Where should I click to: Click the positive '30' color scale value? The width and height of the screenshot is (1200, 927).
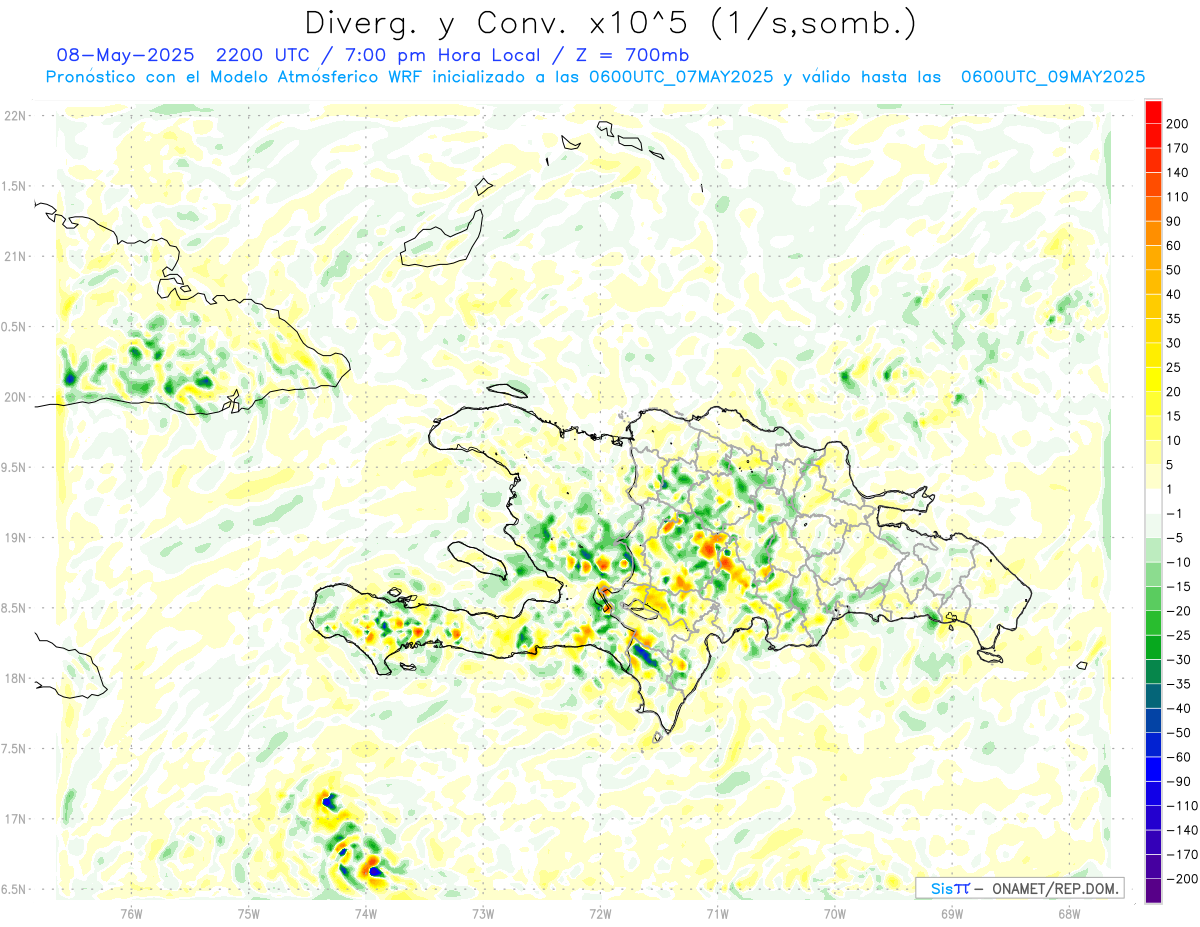[x=1174, y=343]
